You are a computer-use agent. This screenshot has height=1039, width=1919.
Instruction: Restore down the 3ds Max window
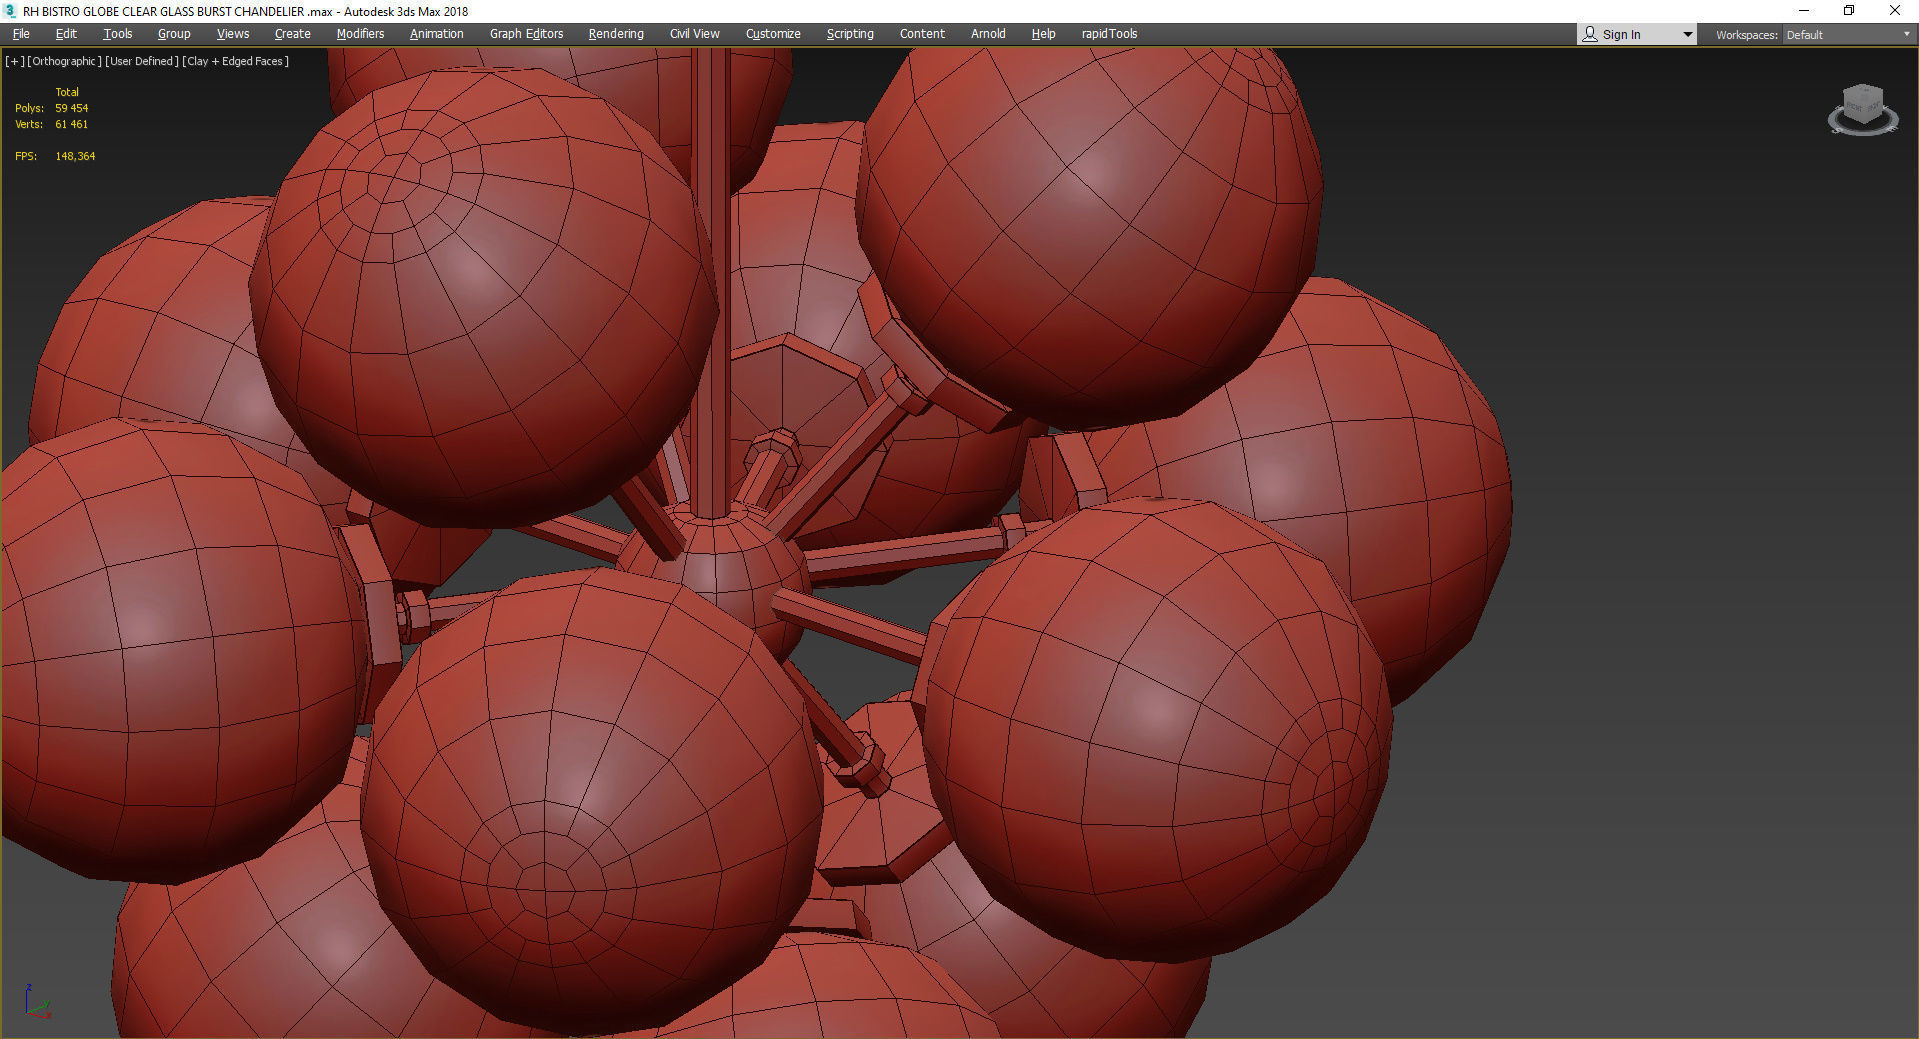pos(1849,11)
